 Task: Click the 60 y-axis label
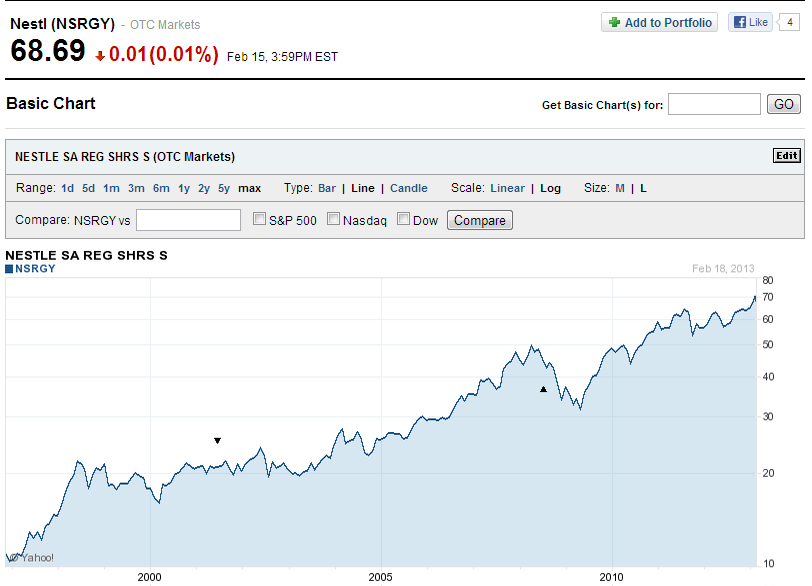[768, 319]
